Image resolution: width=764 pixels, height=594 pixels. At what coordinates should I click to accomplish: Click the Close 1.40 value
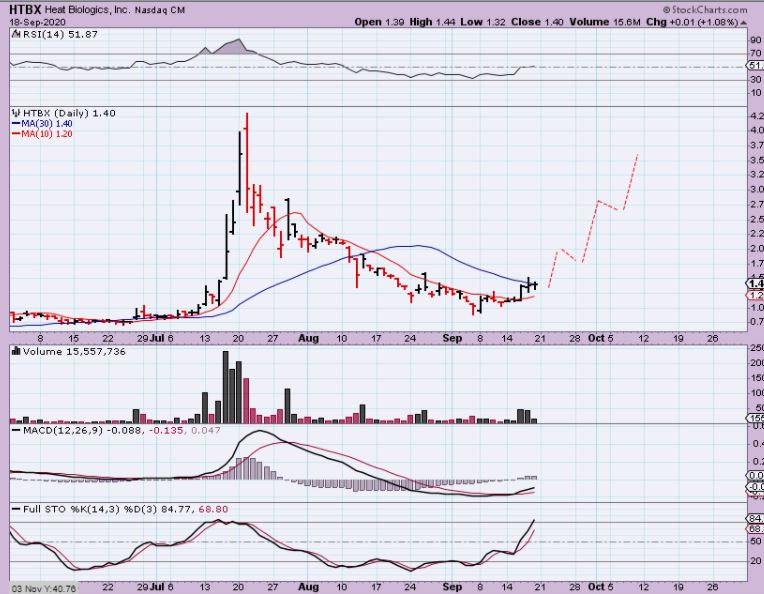(x=537, y=22)
